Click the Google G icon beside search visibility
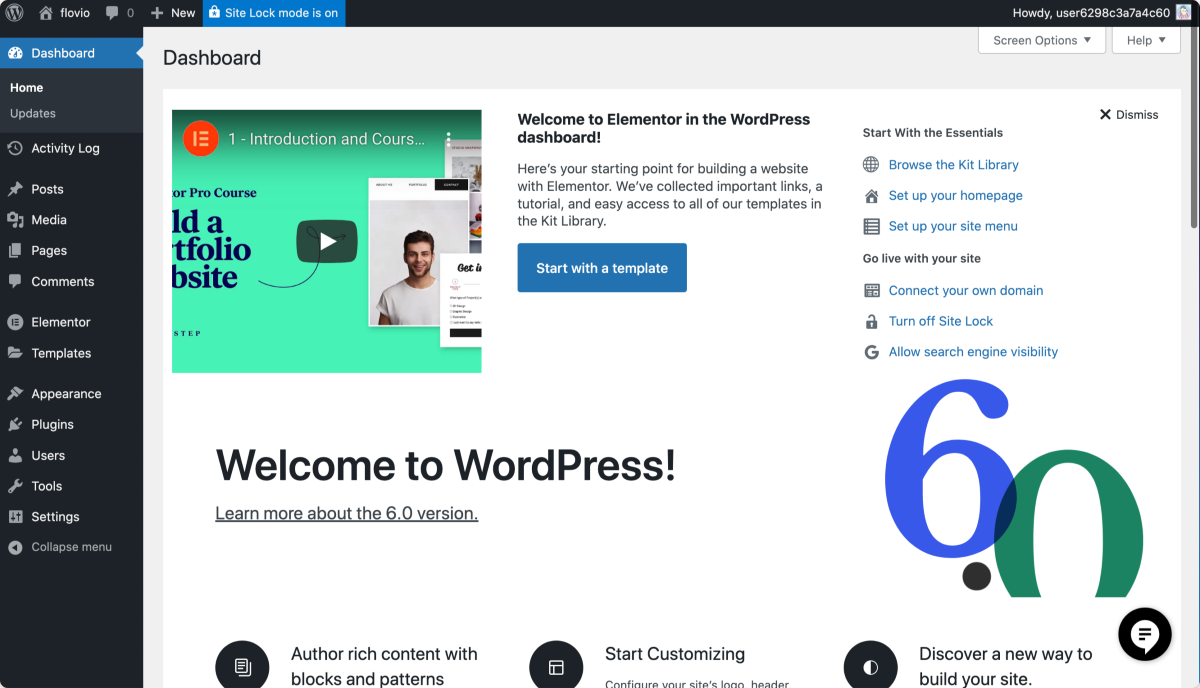Screen dimensions: 1200x688 (871, 352)
